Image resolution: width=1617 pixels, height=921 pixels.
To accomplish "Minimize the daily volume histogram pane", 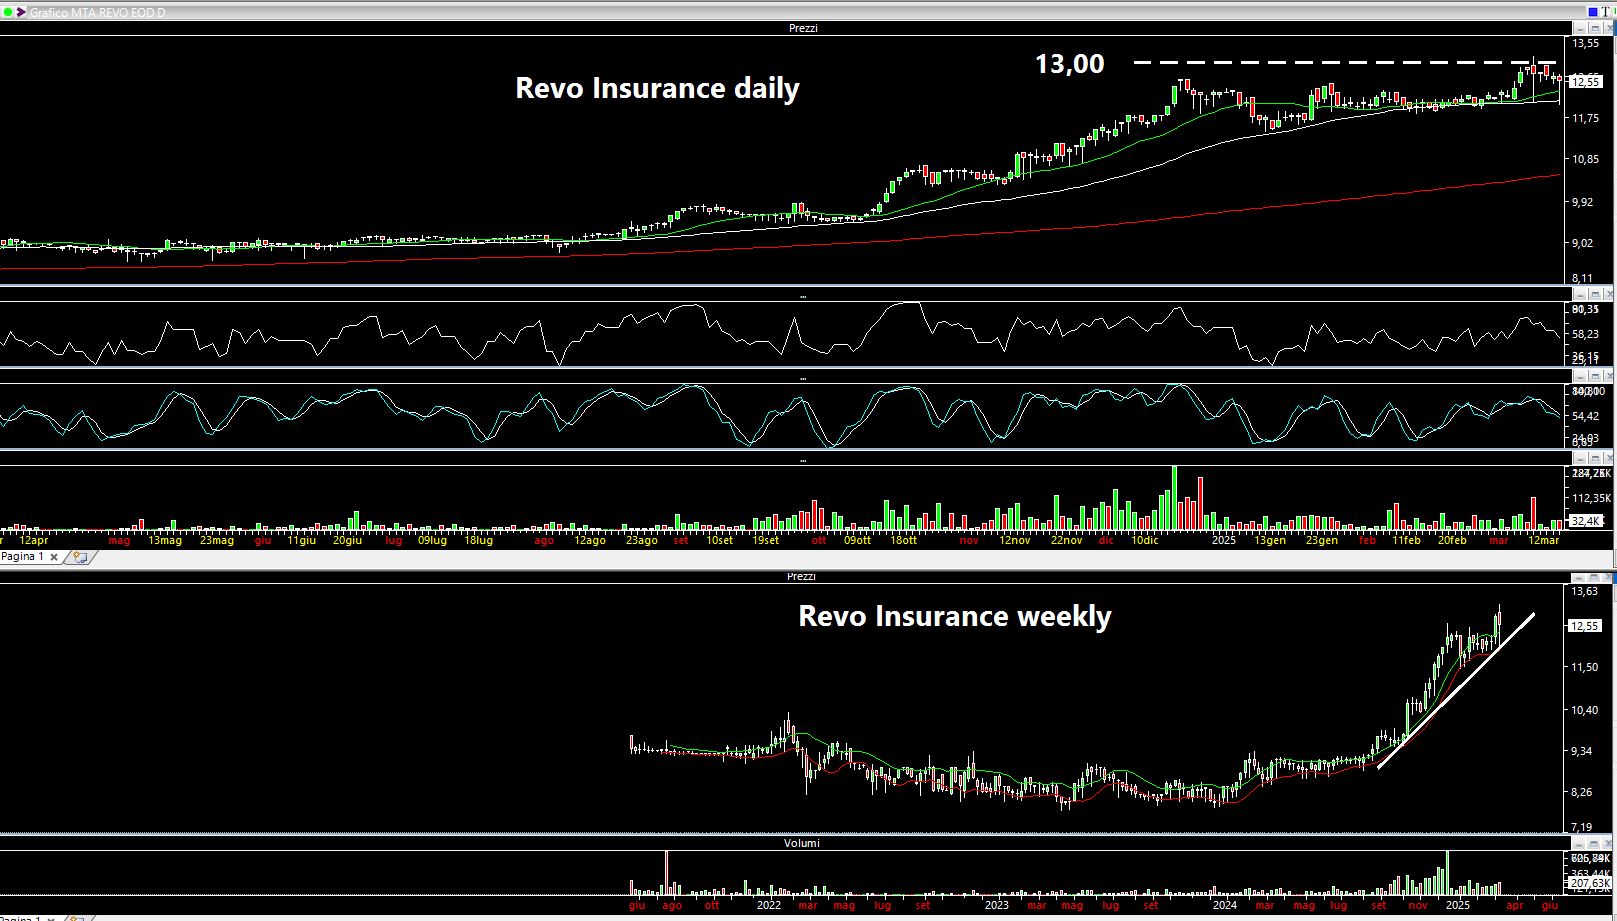I will click(x=1581, y=458).
